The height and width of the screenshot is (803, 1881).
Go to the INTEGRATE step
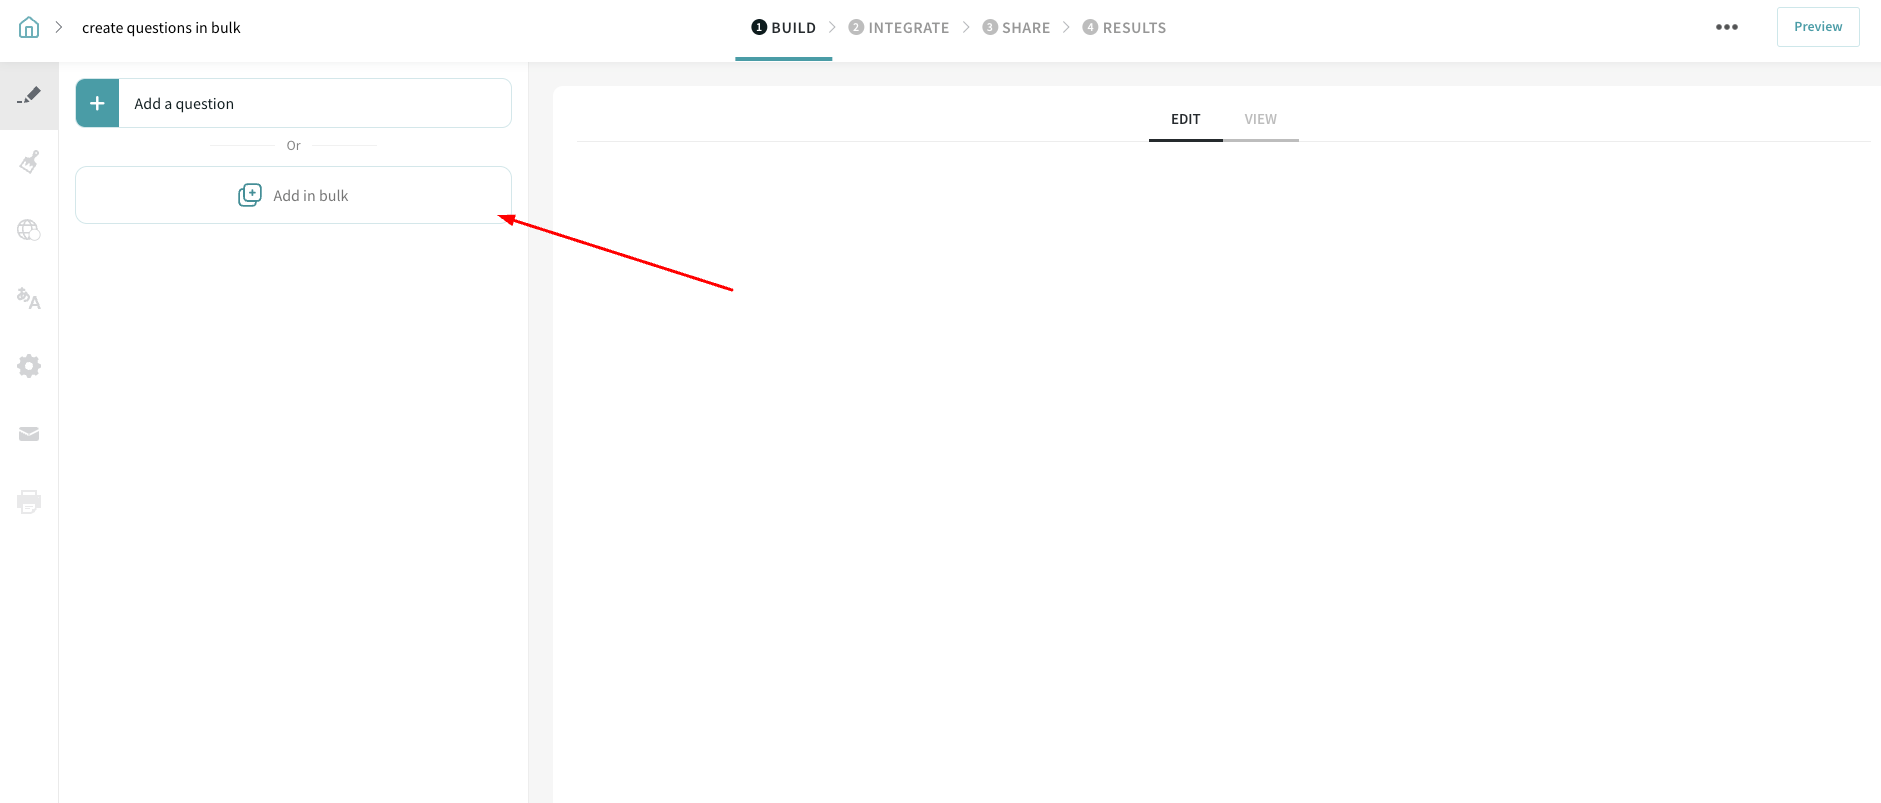[899, 28]
